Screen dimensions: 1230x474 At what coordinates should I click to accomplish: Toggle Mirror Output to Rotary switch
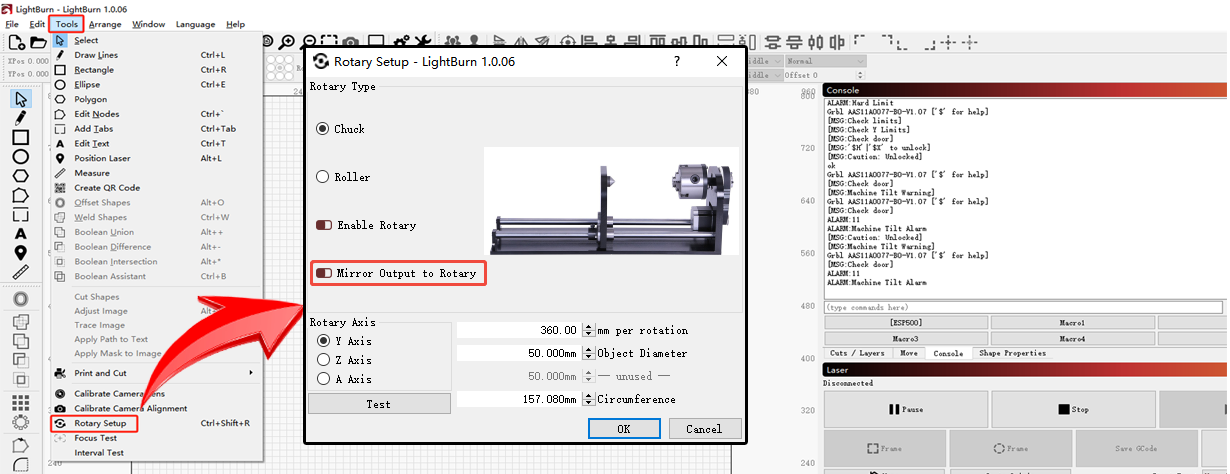pyautogui.click(x=324, y=273)
